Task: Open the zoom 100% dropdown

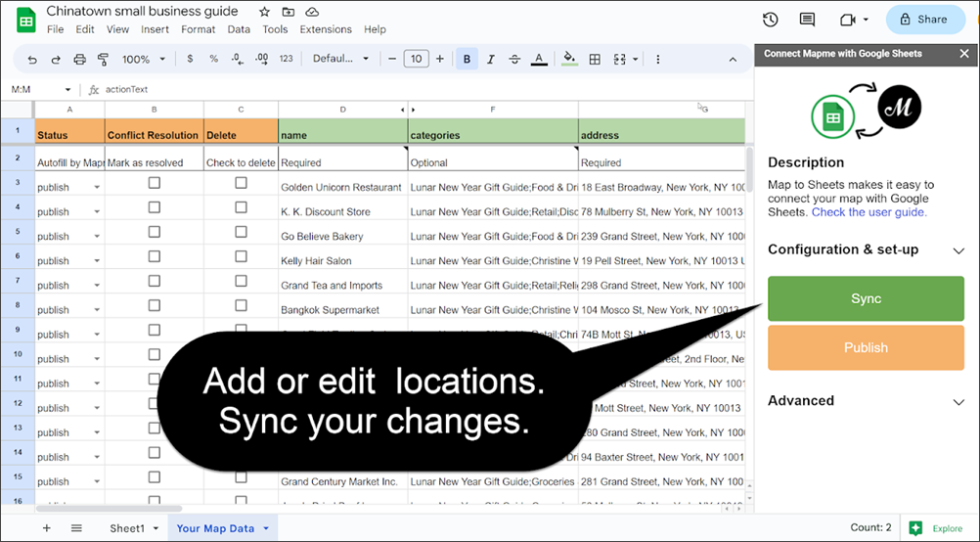Action: pos(143,59)
